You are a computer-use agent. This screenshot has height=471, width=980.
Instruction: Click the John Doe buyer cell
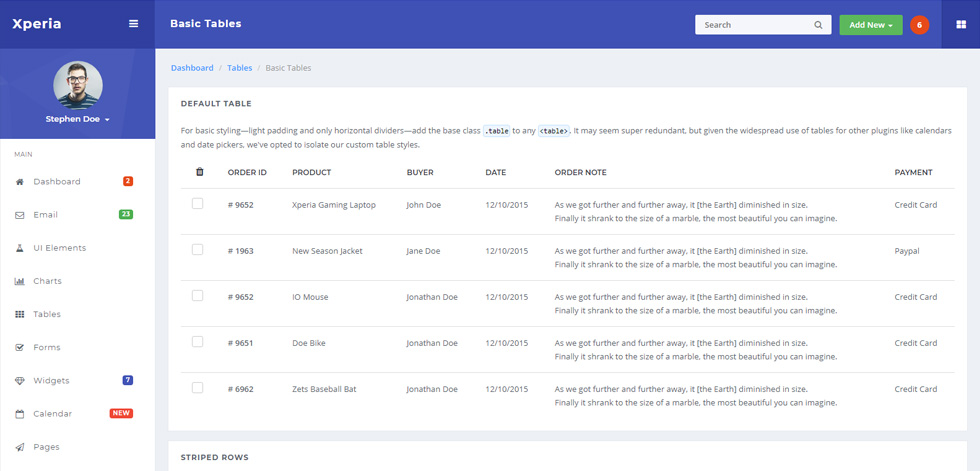tap(424, 205)
